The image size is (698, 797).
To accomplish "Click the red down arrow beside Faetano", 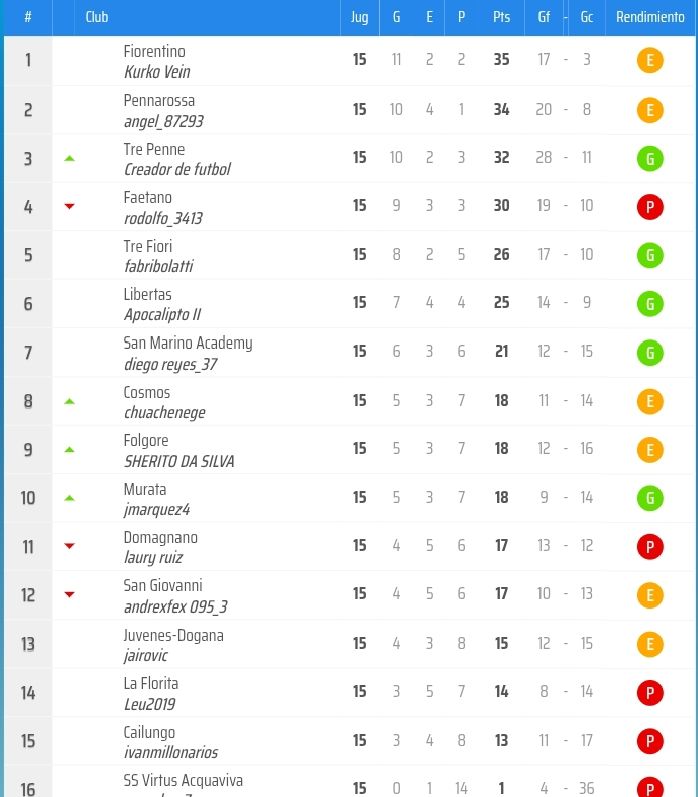I will click(x=70, y=206).
